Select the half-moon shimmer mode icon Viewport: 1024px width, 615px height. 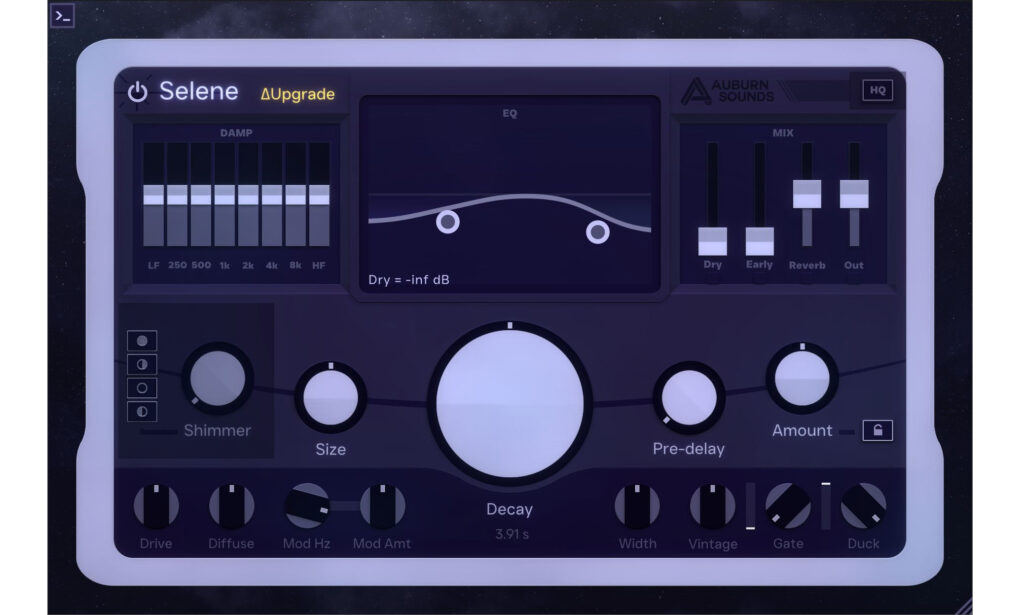pyautogui.click(x=142, y=365)
